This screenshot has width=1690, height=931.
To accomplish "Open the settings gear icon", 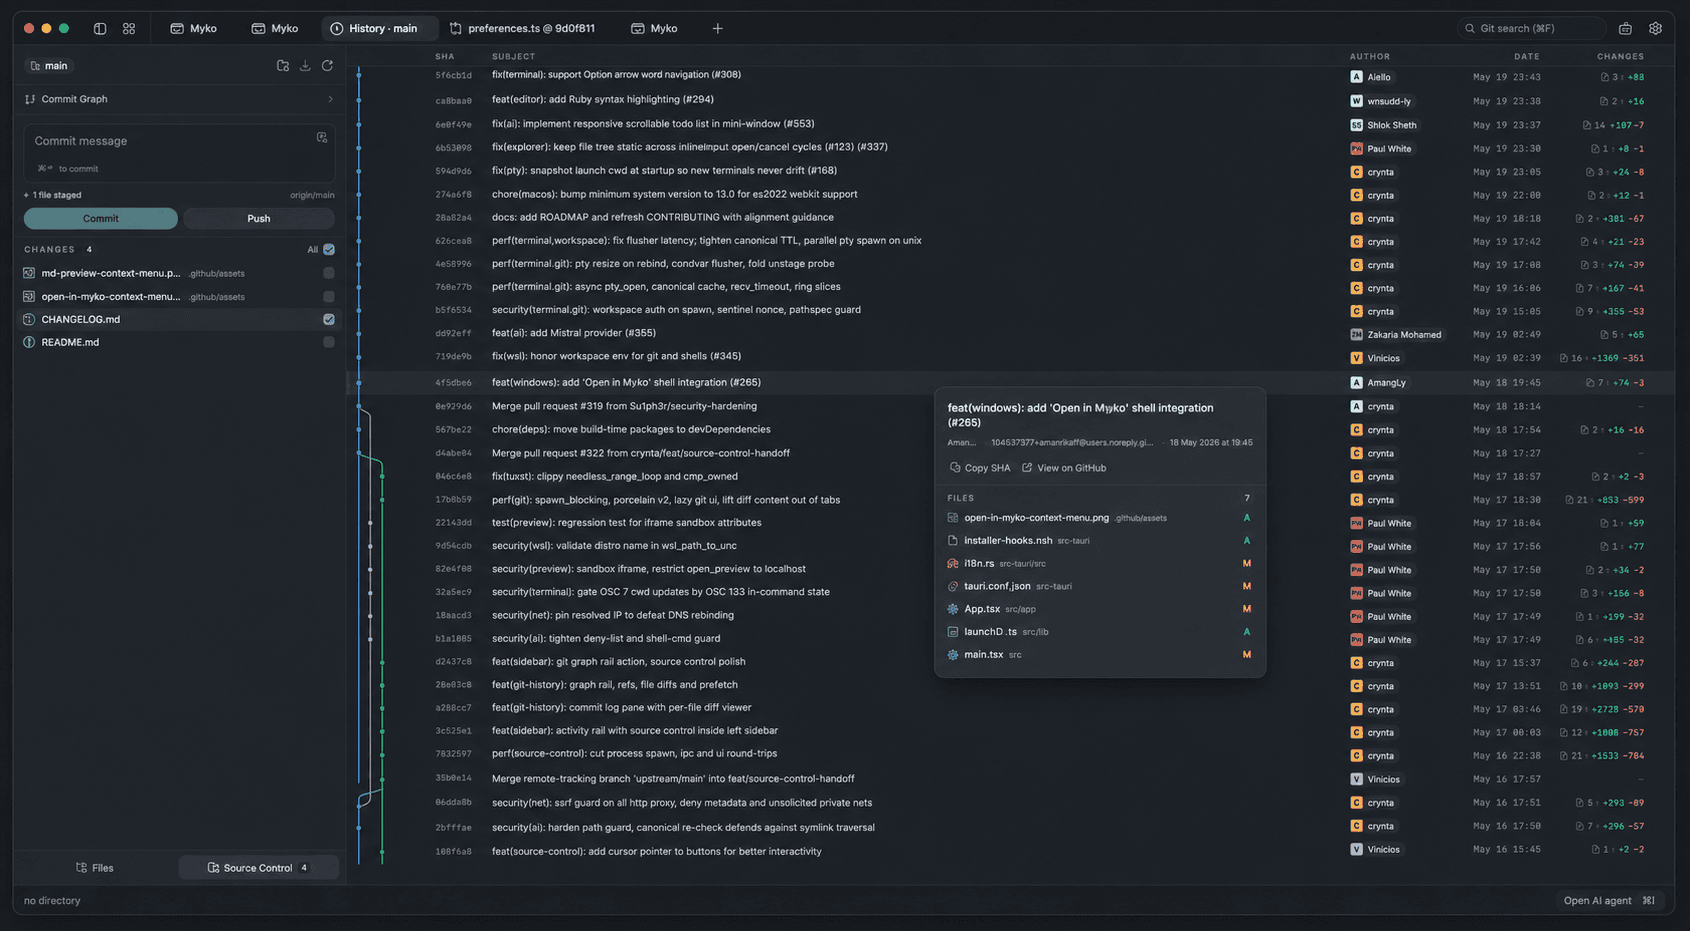I will coord(1655,29).
